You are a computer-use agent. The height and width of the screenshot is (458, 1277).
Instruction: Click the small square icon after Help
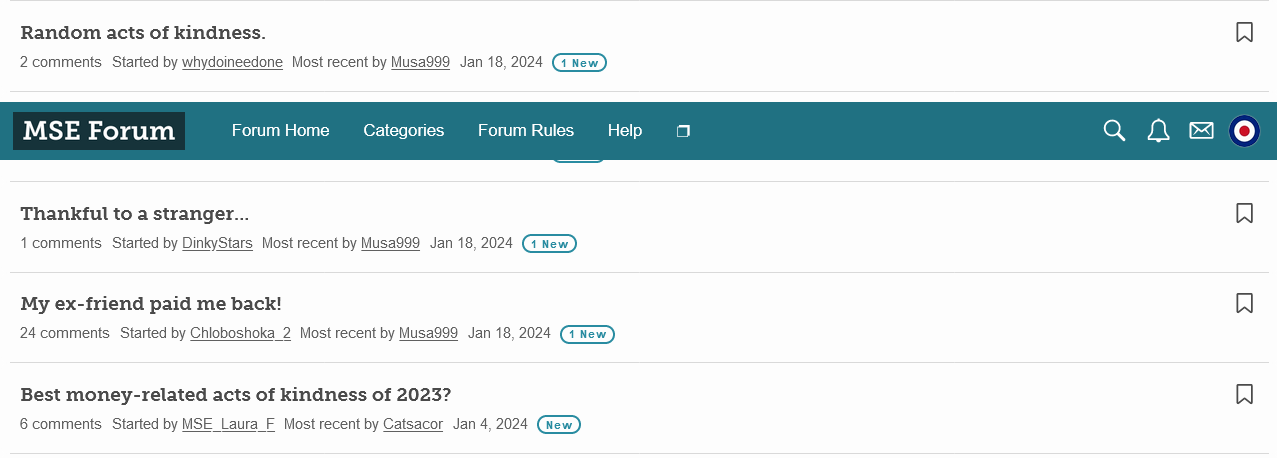pos(683,131)
